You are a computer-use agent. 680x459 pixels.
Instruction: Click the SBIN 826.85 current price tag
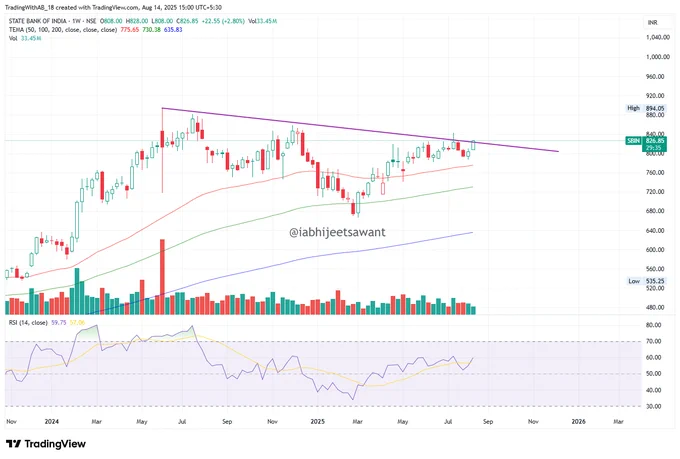coord(646,144)
